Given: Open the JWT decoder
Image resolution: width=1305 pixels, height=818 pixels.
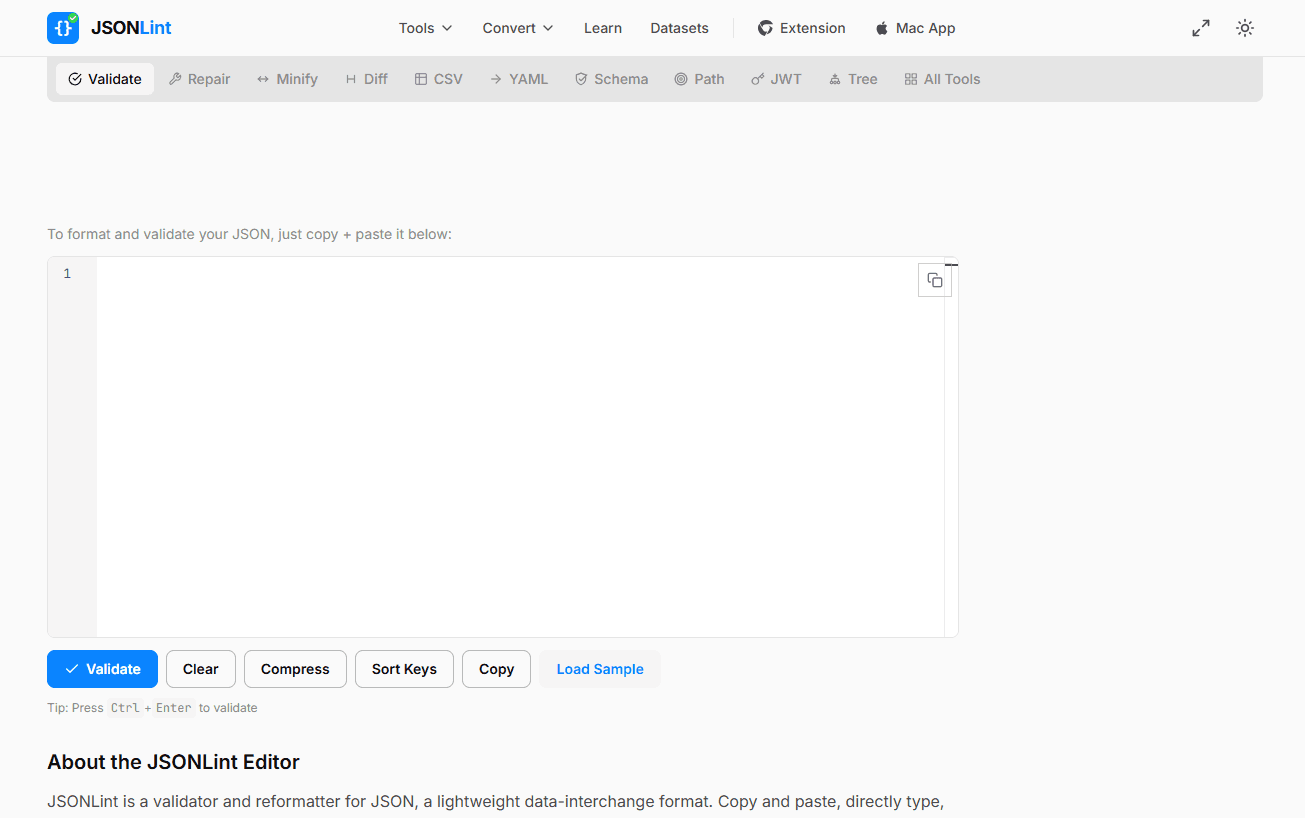Looking at the screenshot, I should pos(776,78).
